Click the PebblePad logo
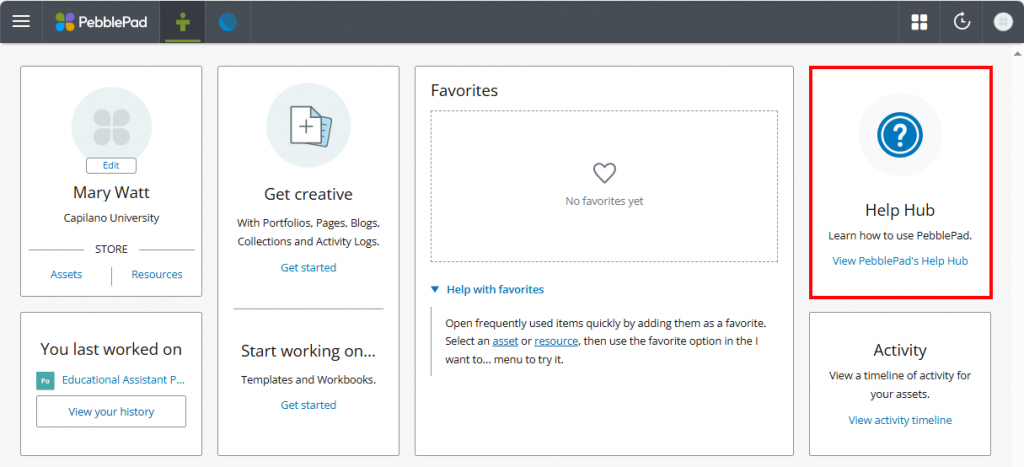This screenshot has width=1024, height=467. [101, 22]
